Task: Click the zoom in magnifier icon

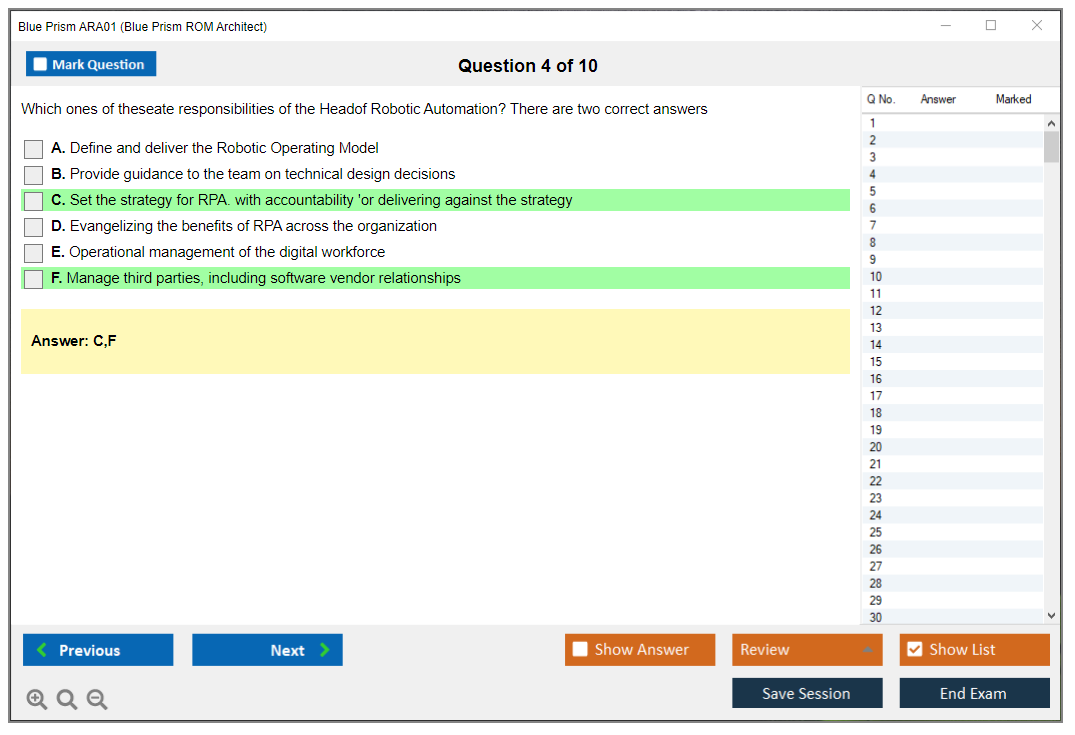Action: coord(37,700)
